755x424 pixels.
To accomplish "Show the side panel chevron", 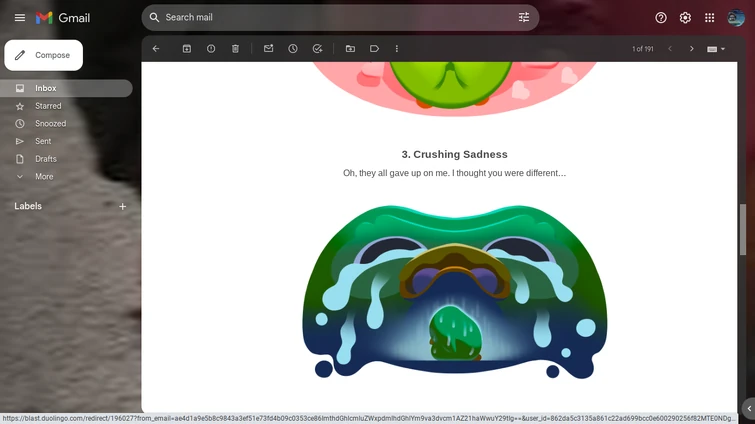I will click(749, 409).
